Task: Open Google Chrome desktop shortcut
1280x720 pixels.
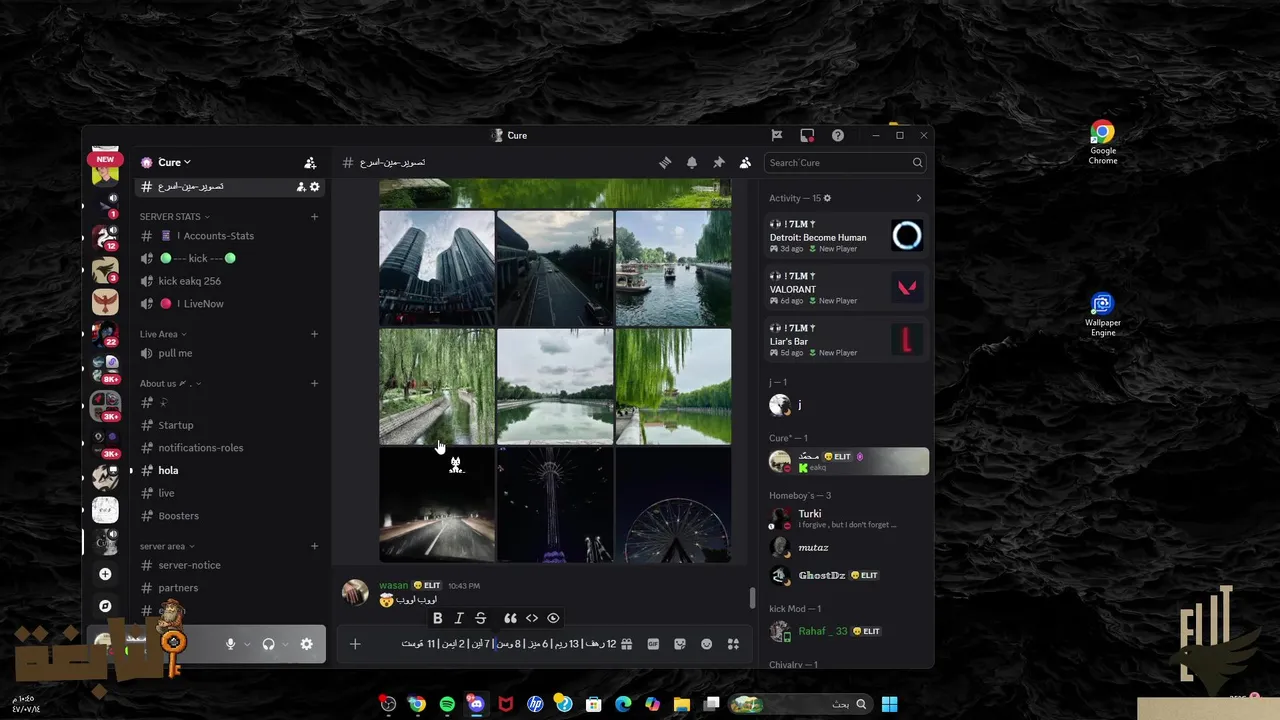Action: pos(1102,144)
